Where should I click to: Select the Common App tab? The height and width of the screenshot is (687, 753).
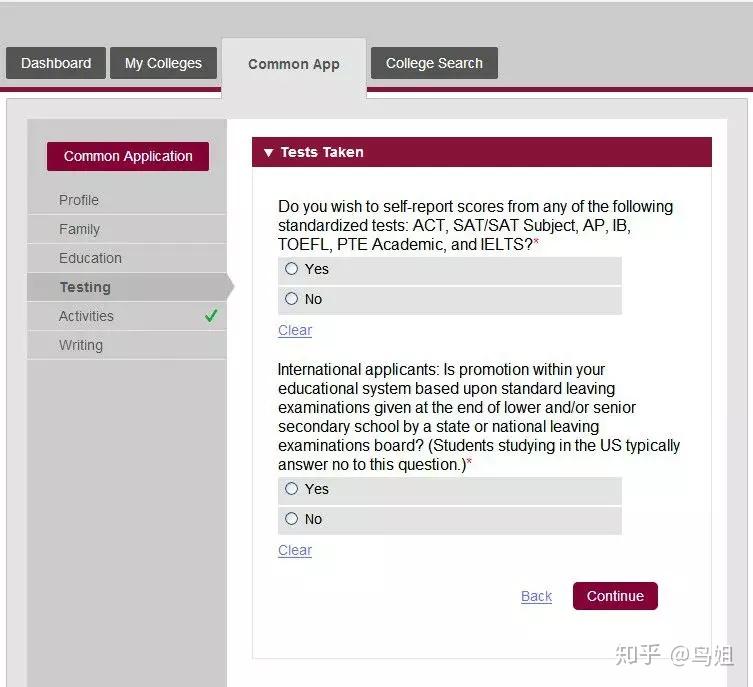pos(294,64)
